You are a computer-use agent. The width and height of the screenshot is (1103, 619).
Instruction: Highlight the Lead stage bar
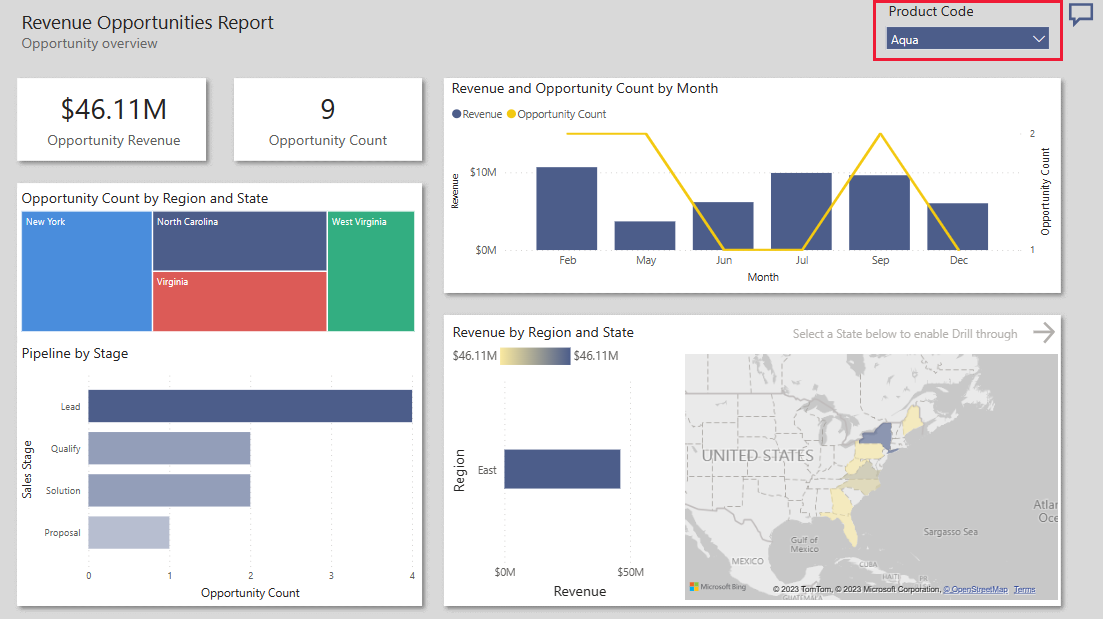250,406
